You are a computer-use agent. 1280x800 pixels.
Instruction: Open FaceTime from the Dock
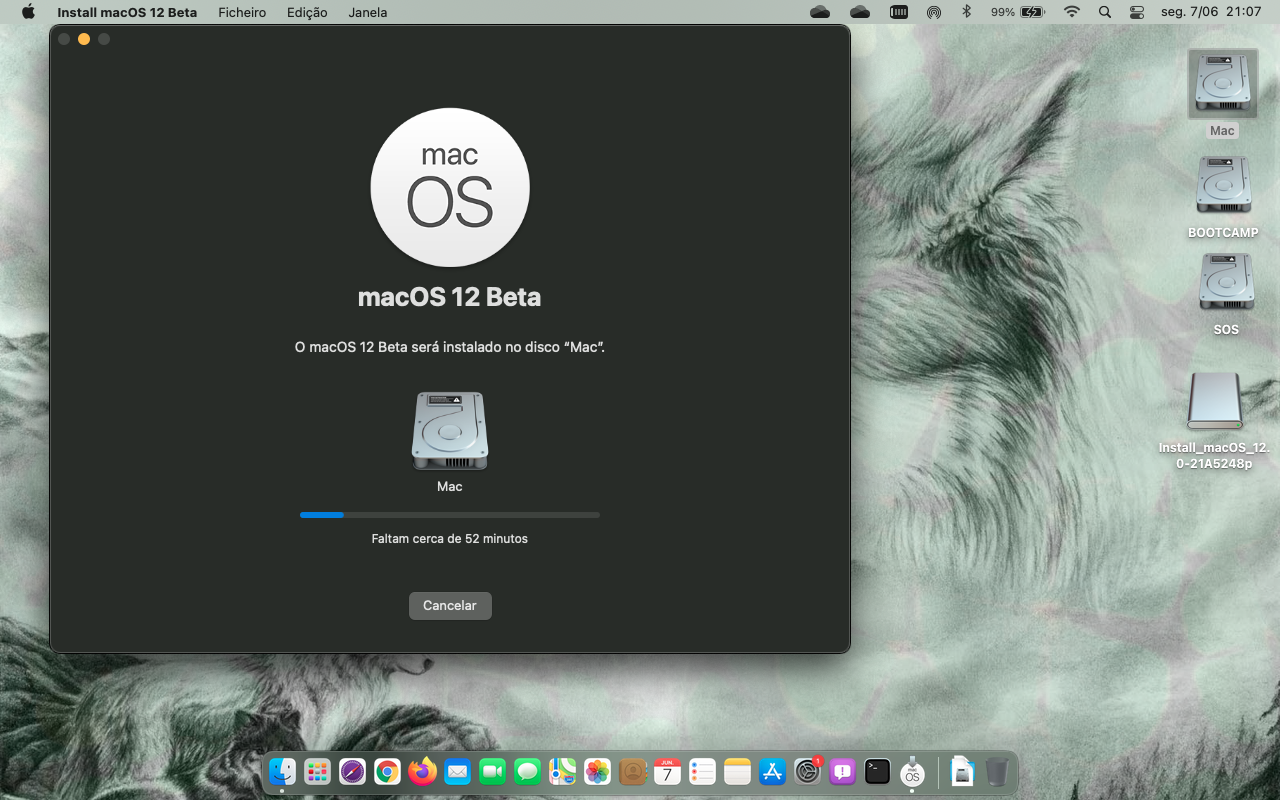click(493, 771)
